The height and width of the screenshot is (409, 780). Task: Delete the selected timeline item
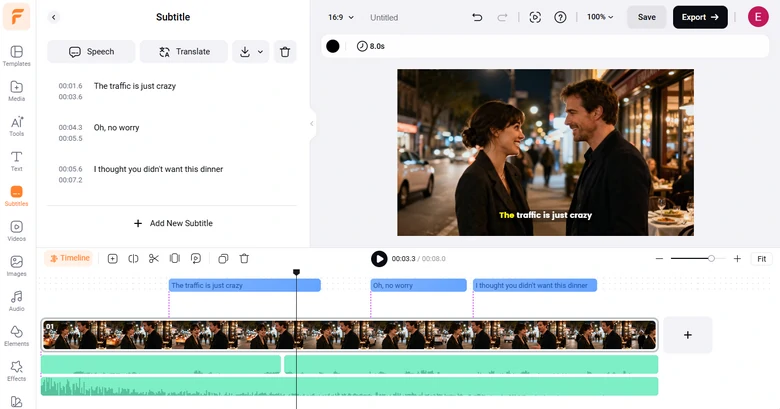[x=244, y=259]
